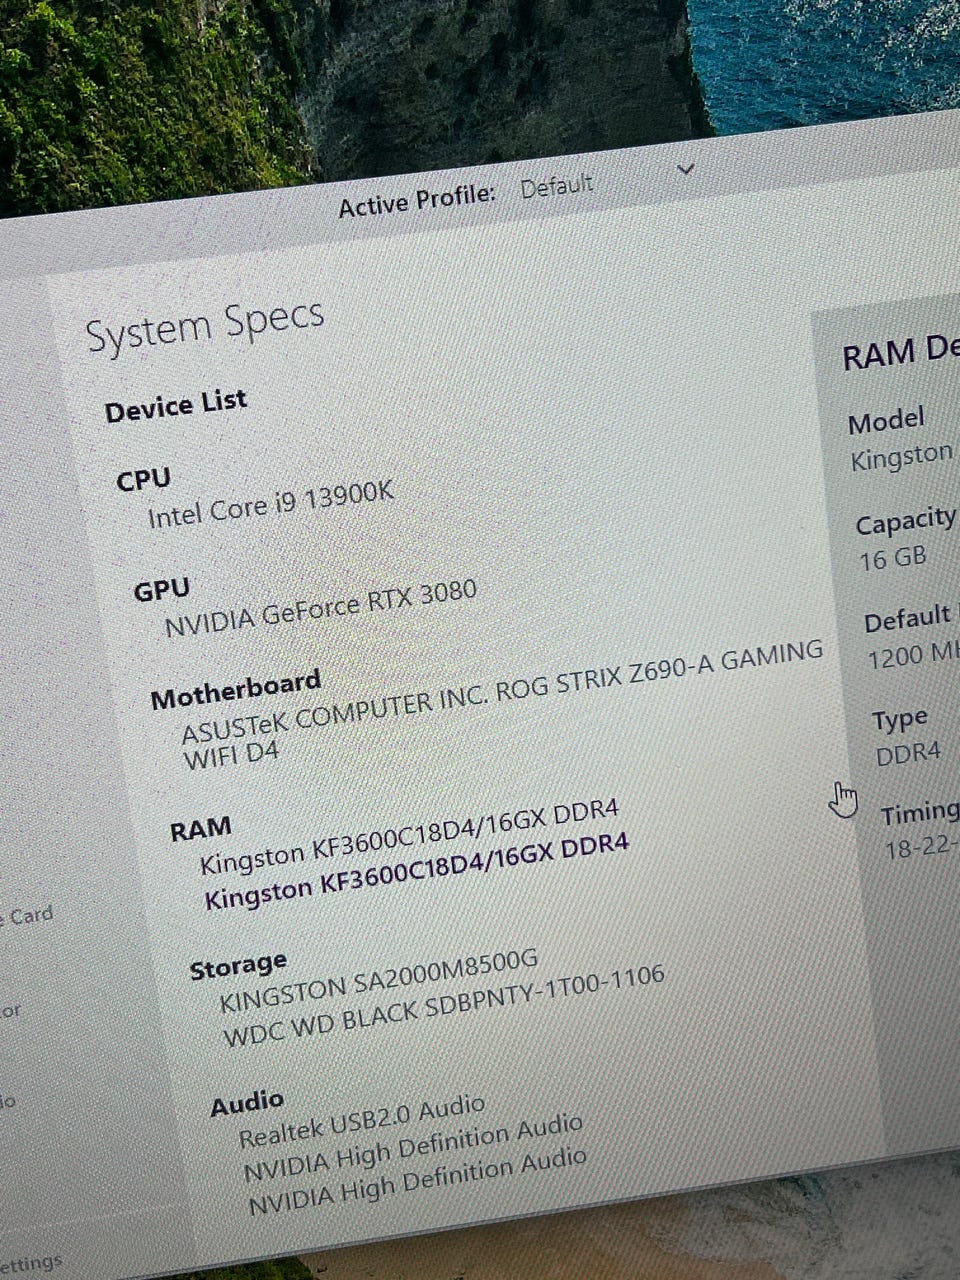Select Realtek USB2.0 Audio device
960x1280 pixels.
[362, 1122]
